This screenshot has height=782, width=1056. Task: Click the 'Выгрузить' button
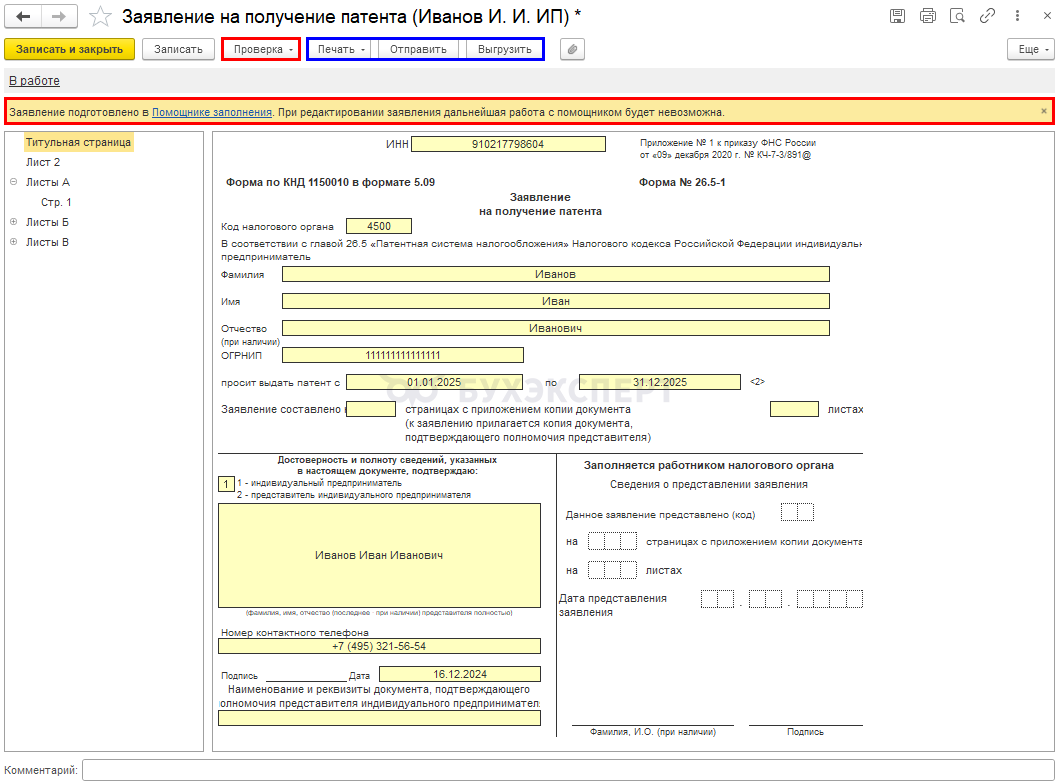click(x=504, y=49)
